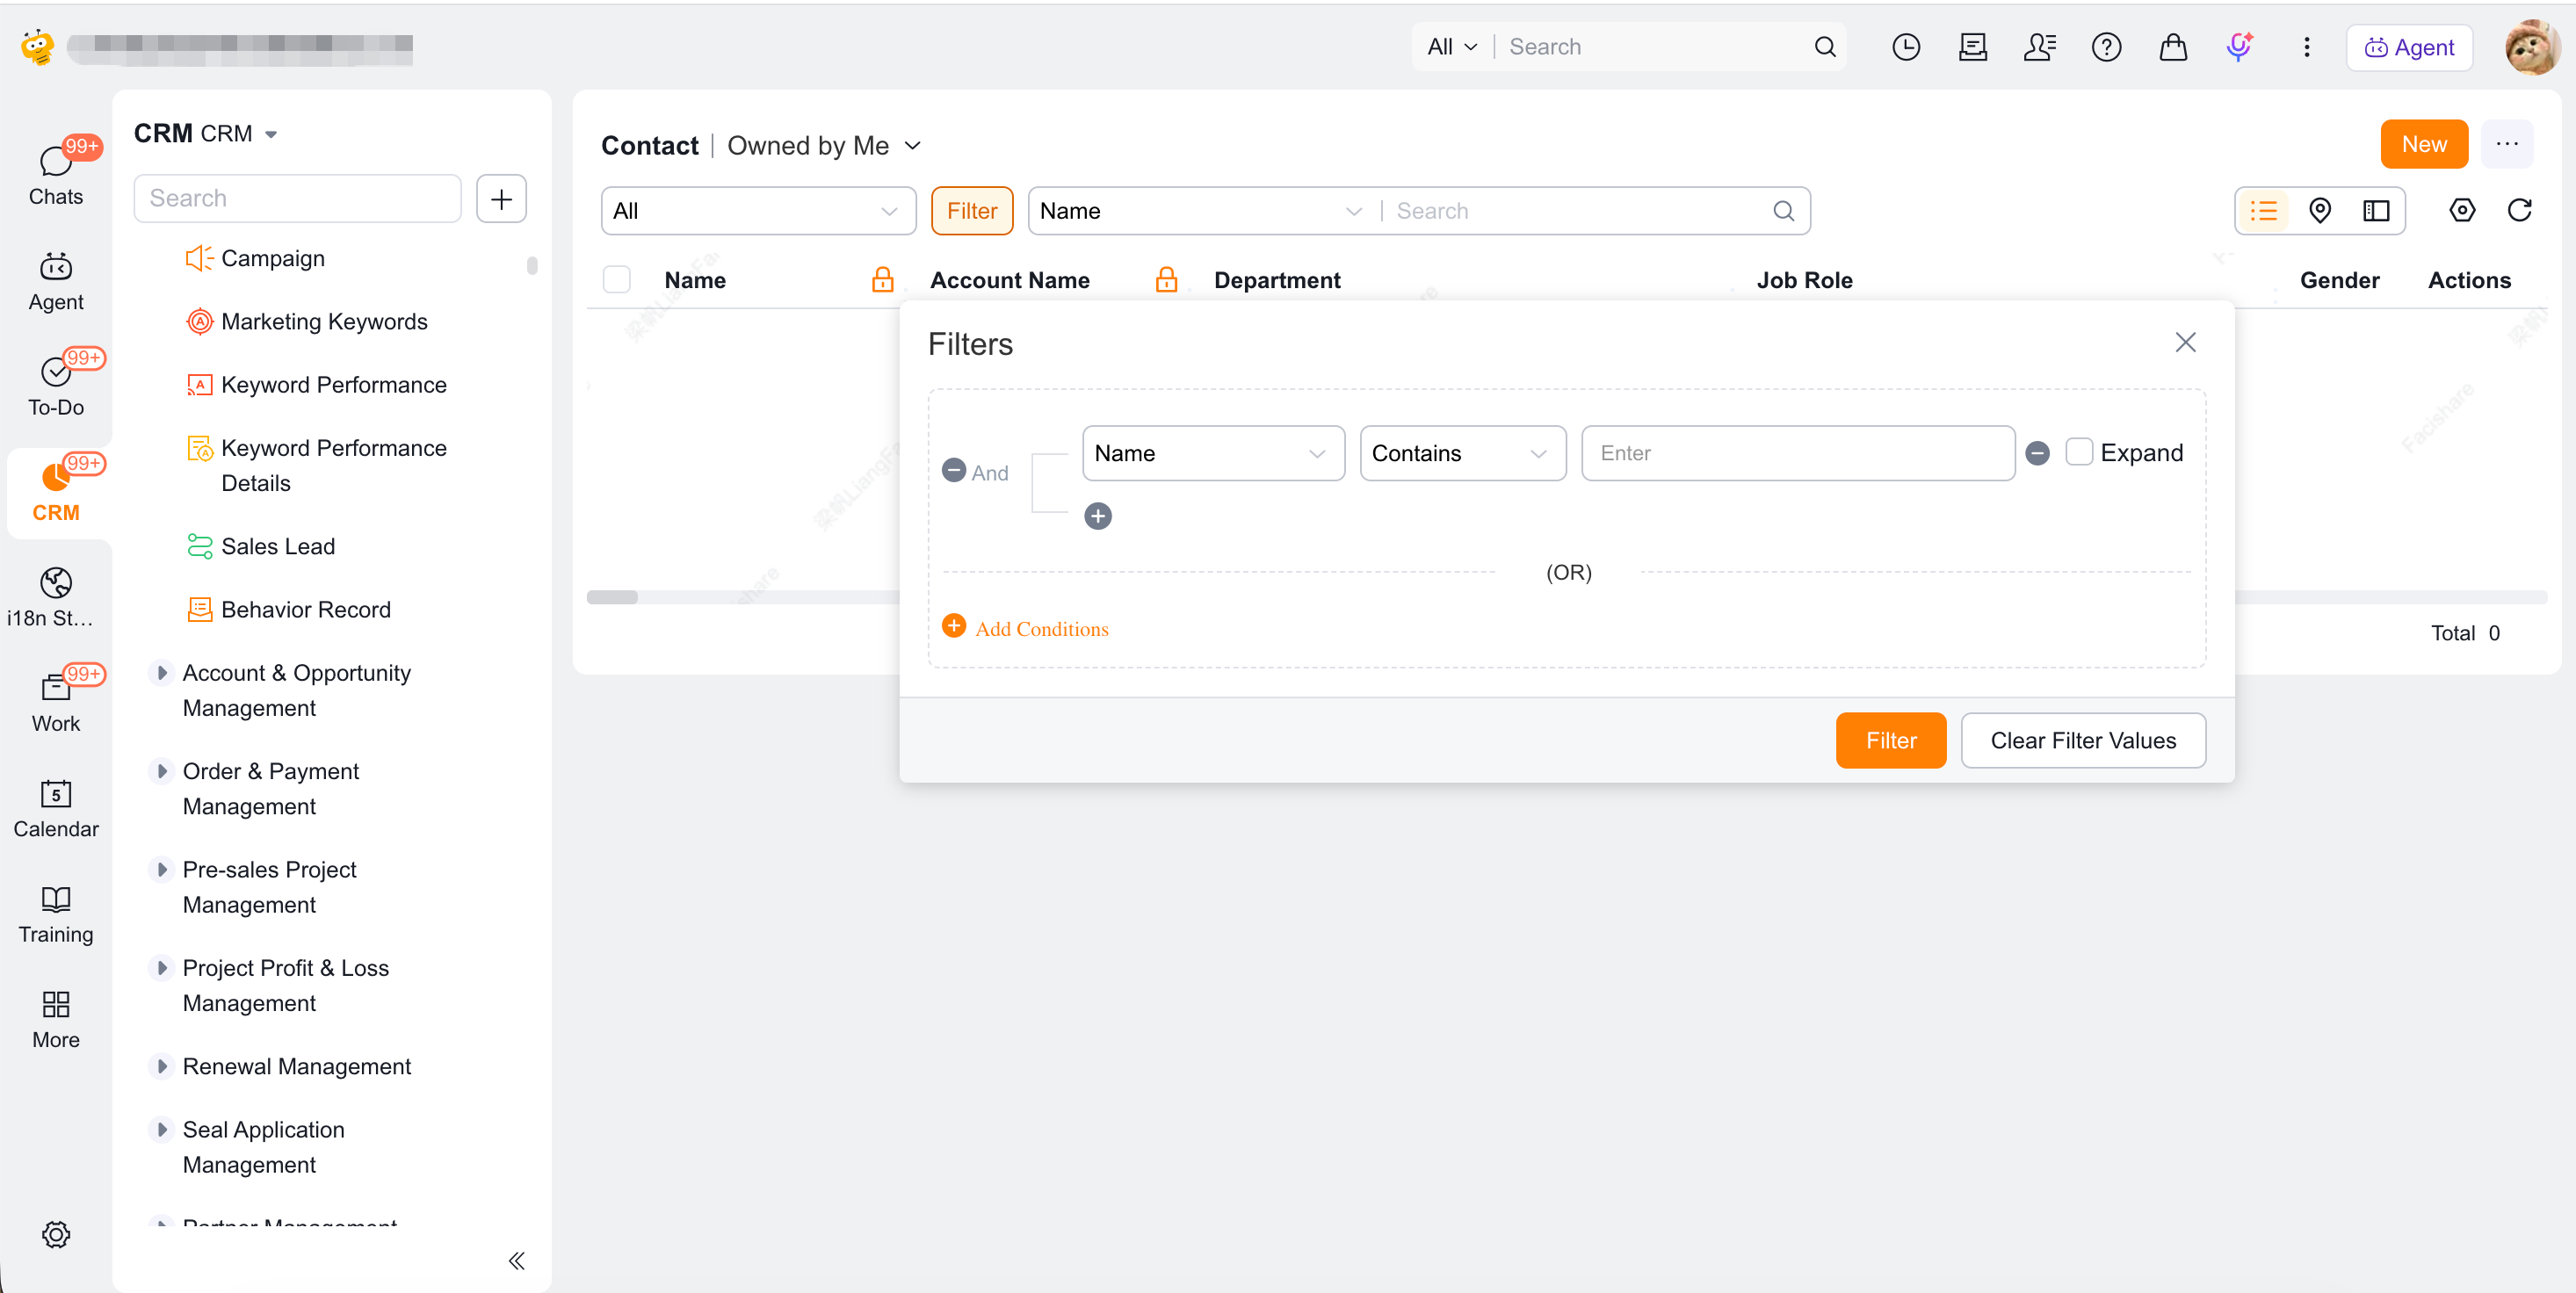Open the shopping bag icon
This screenshot has width=2576, height=1293.
2173,47
